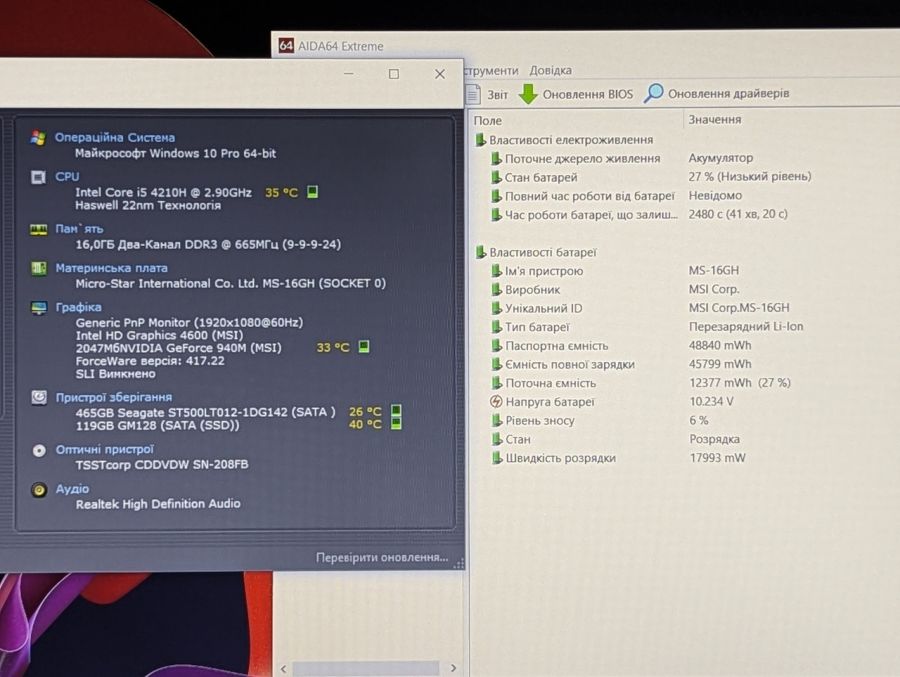Image resolution: width=900 pixels, height=677 pixels.
Task: Open the Пристрої зберігання section link
Action: (x=114, y=397)
